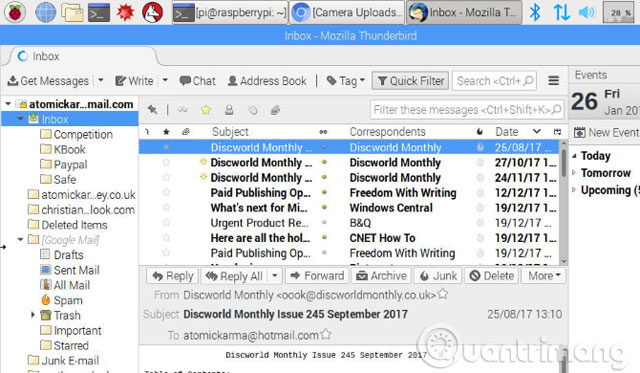Viewport: 640px width, 373px height.
Task: Click the global Search field
Action: coord(494,81)
